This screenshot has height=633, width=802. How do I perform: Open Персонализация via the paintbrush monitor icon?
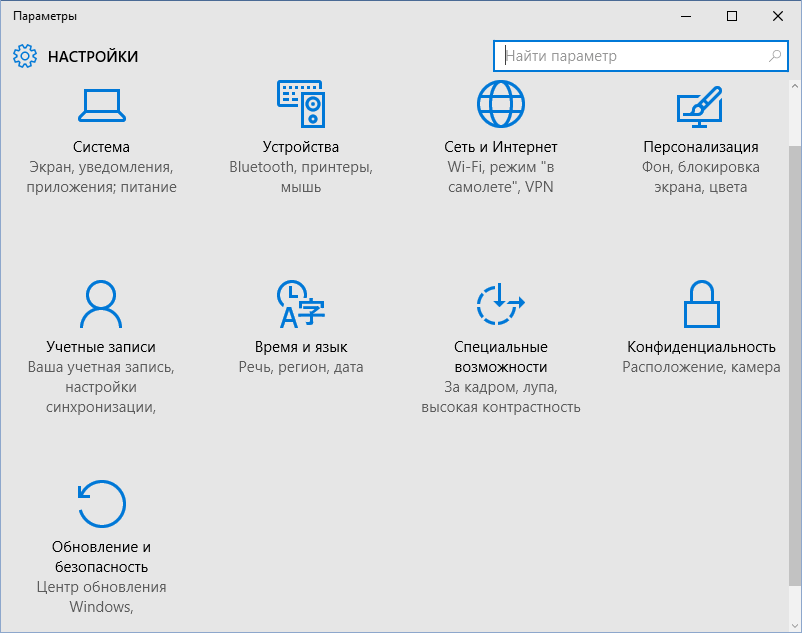(x=700, y=104)
